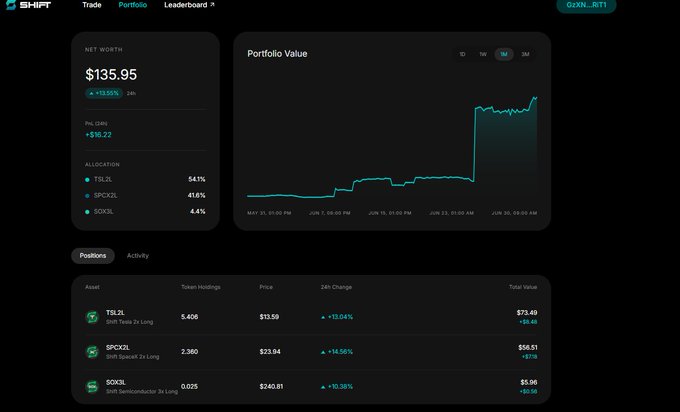Click the $135.95 net worth value
The height and width of the screenshot is (412, 680).
click(111, 75)
